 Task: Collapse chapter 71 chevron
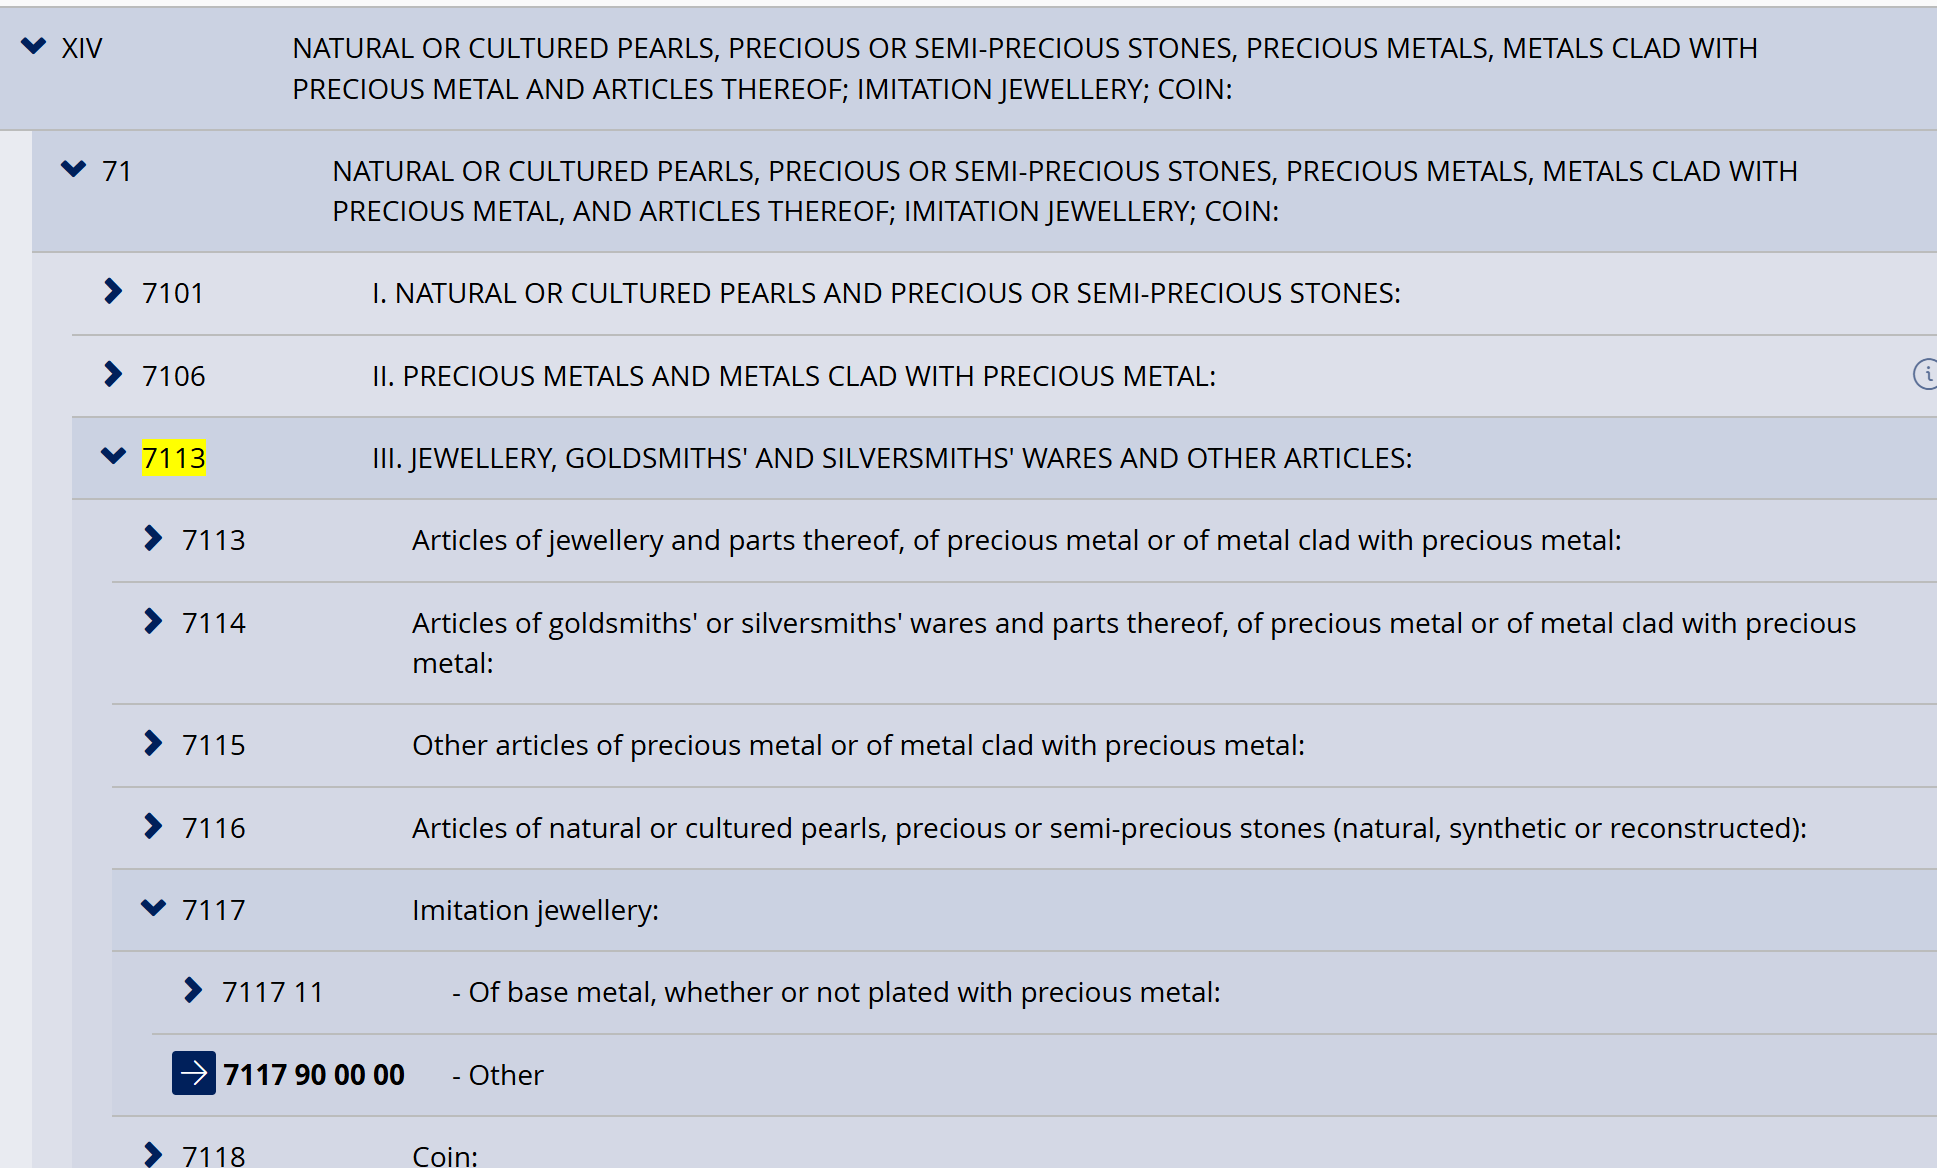[74, 169]
